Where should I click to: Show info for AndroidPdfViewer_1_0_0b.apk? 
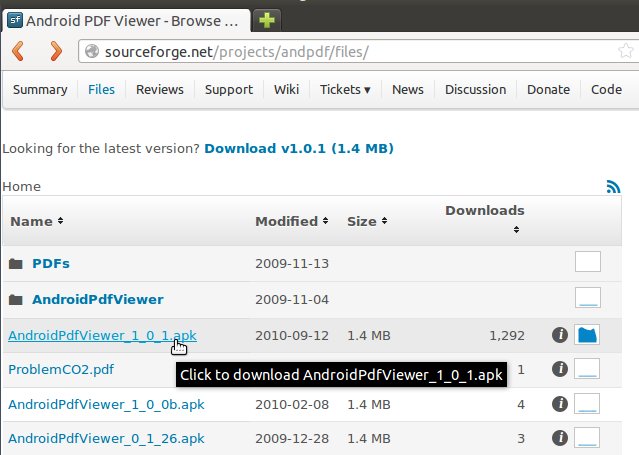pyautogui.click(x=560, y=404)
